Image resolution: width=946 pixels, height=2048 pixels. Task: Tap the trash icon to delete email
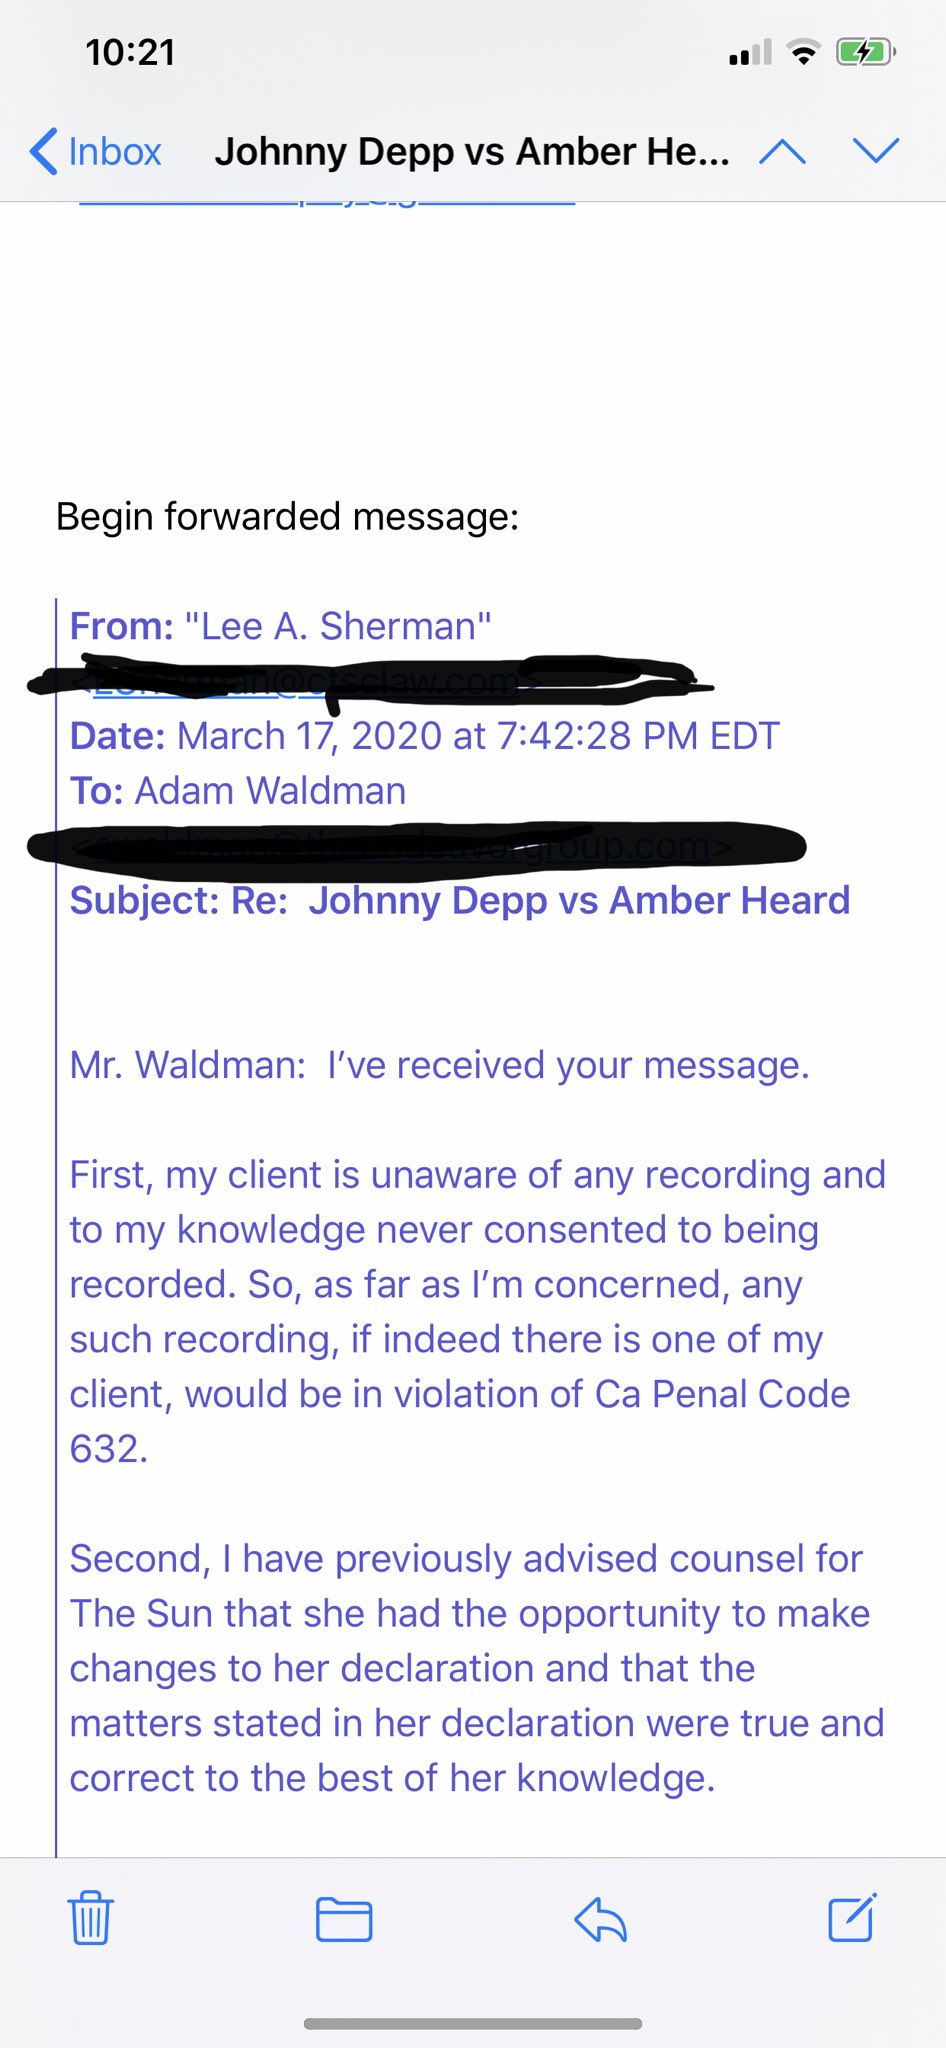[90, 1918]
